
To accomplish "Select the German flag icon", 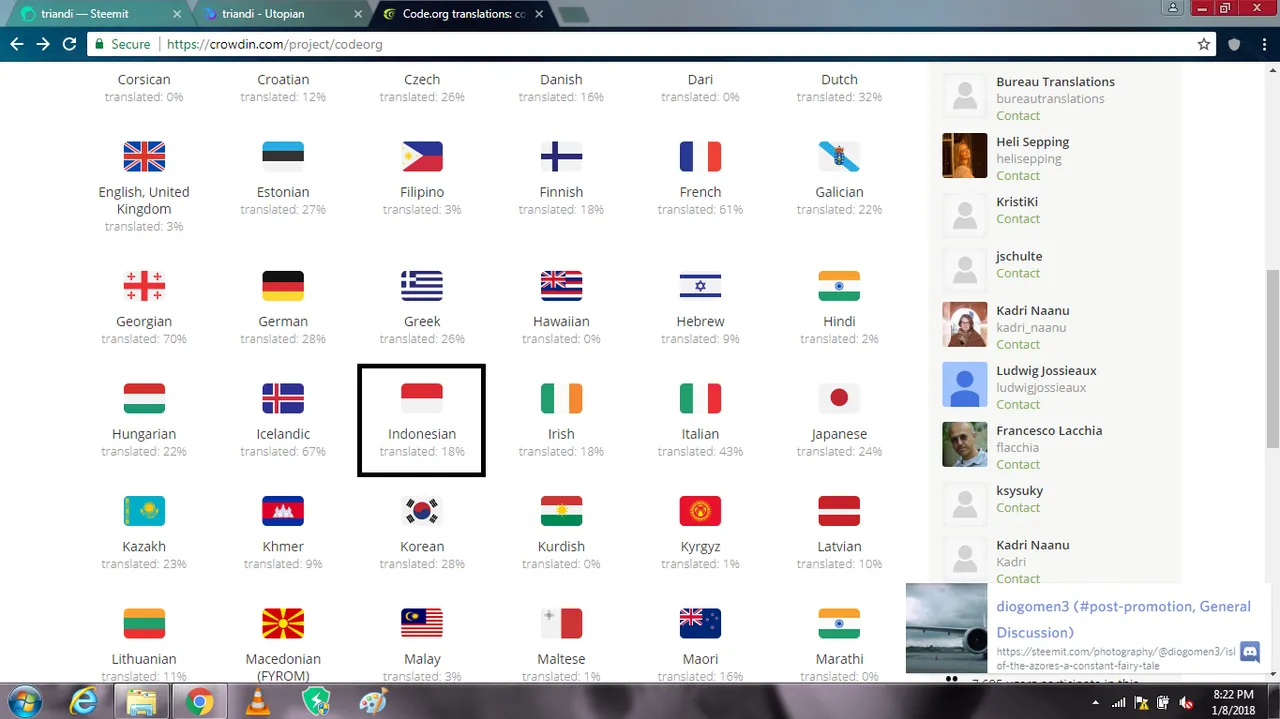I will pyautogui.click(x=283, y=286).
